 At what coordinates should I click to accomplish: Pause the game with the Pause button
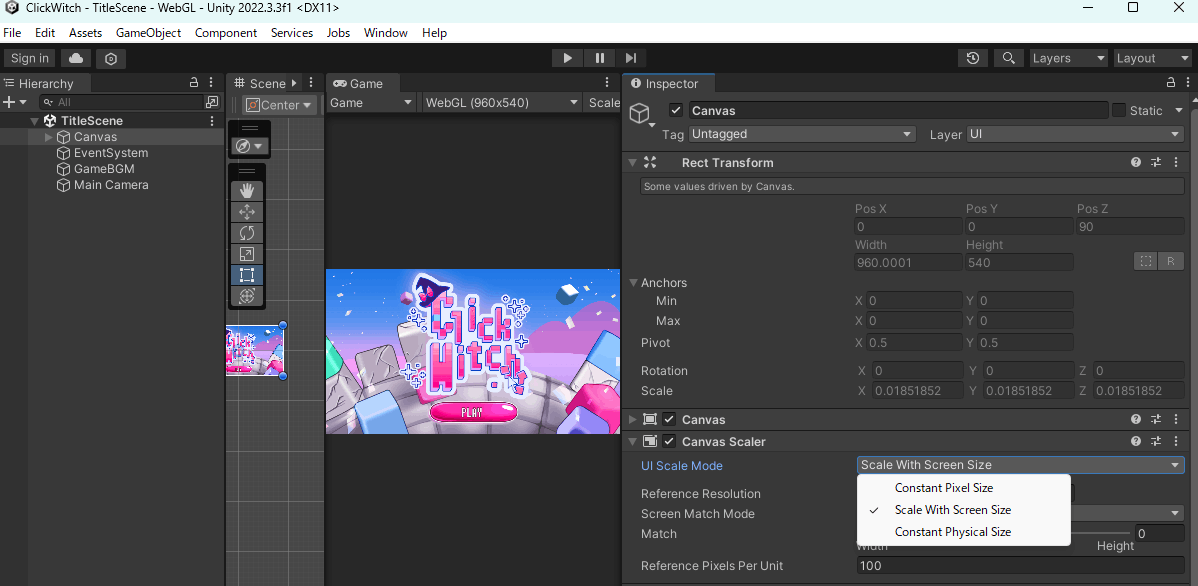600,58
